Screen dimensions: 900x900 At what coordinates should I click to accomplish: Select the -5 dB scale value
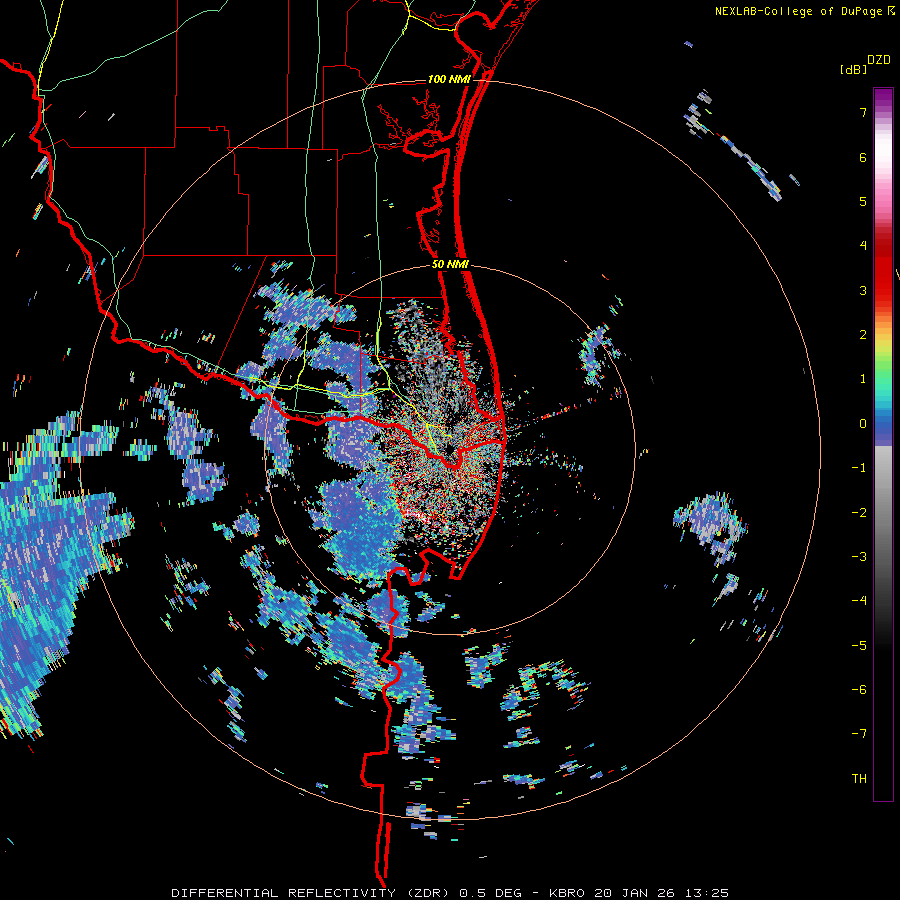tap(859, 646)
